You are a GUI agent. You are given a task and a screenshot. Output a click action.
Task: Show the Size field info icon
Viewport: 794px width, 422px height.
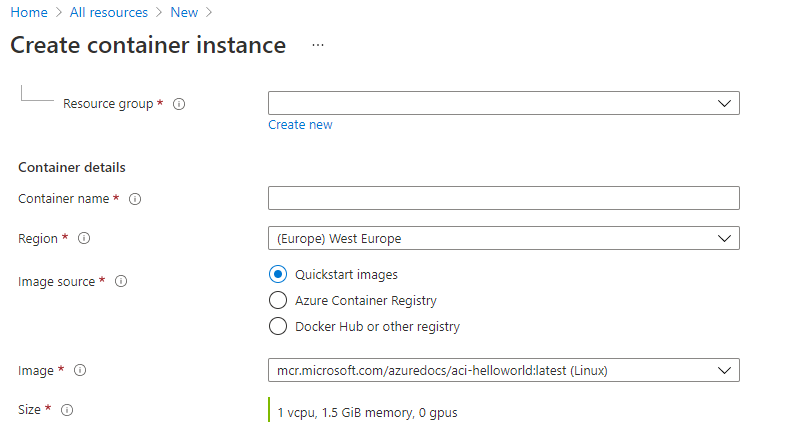[x=67, y=410]
